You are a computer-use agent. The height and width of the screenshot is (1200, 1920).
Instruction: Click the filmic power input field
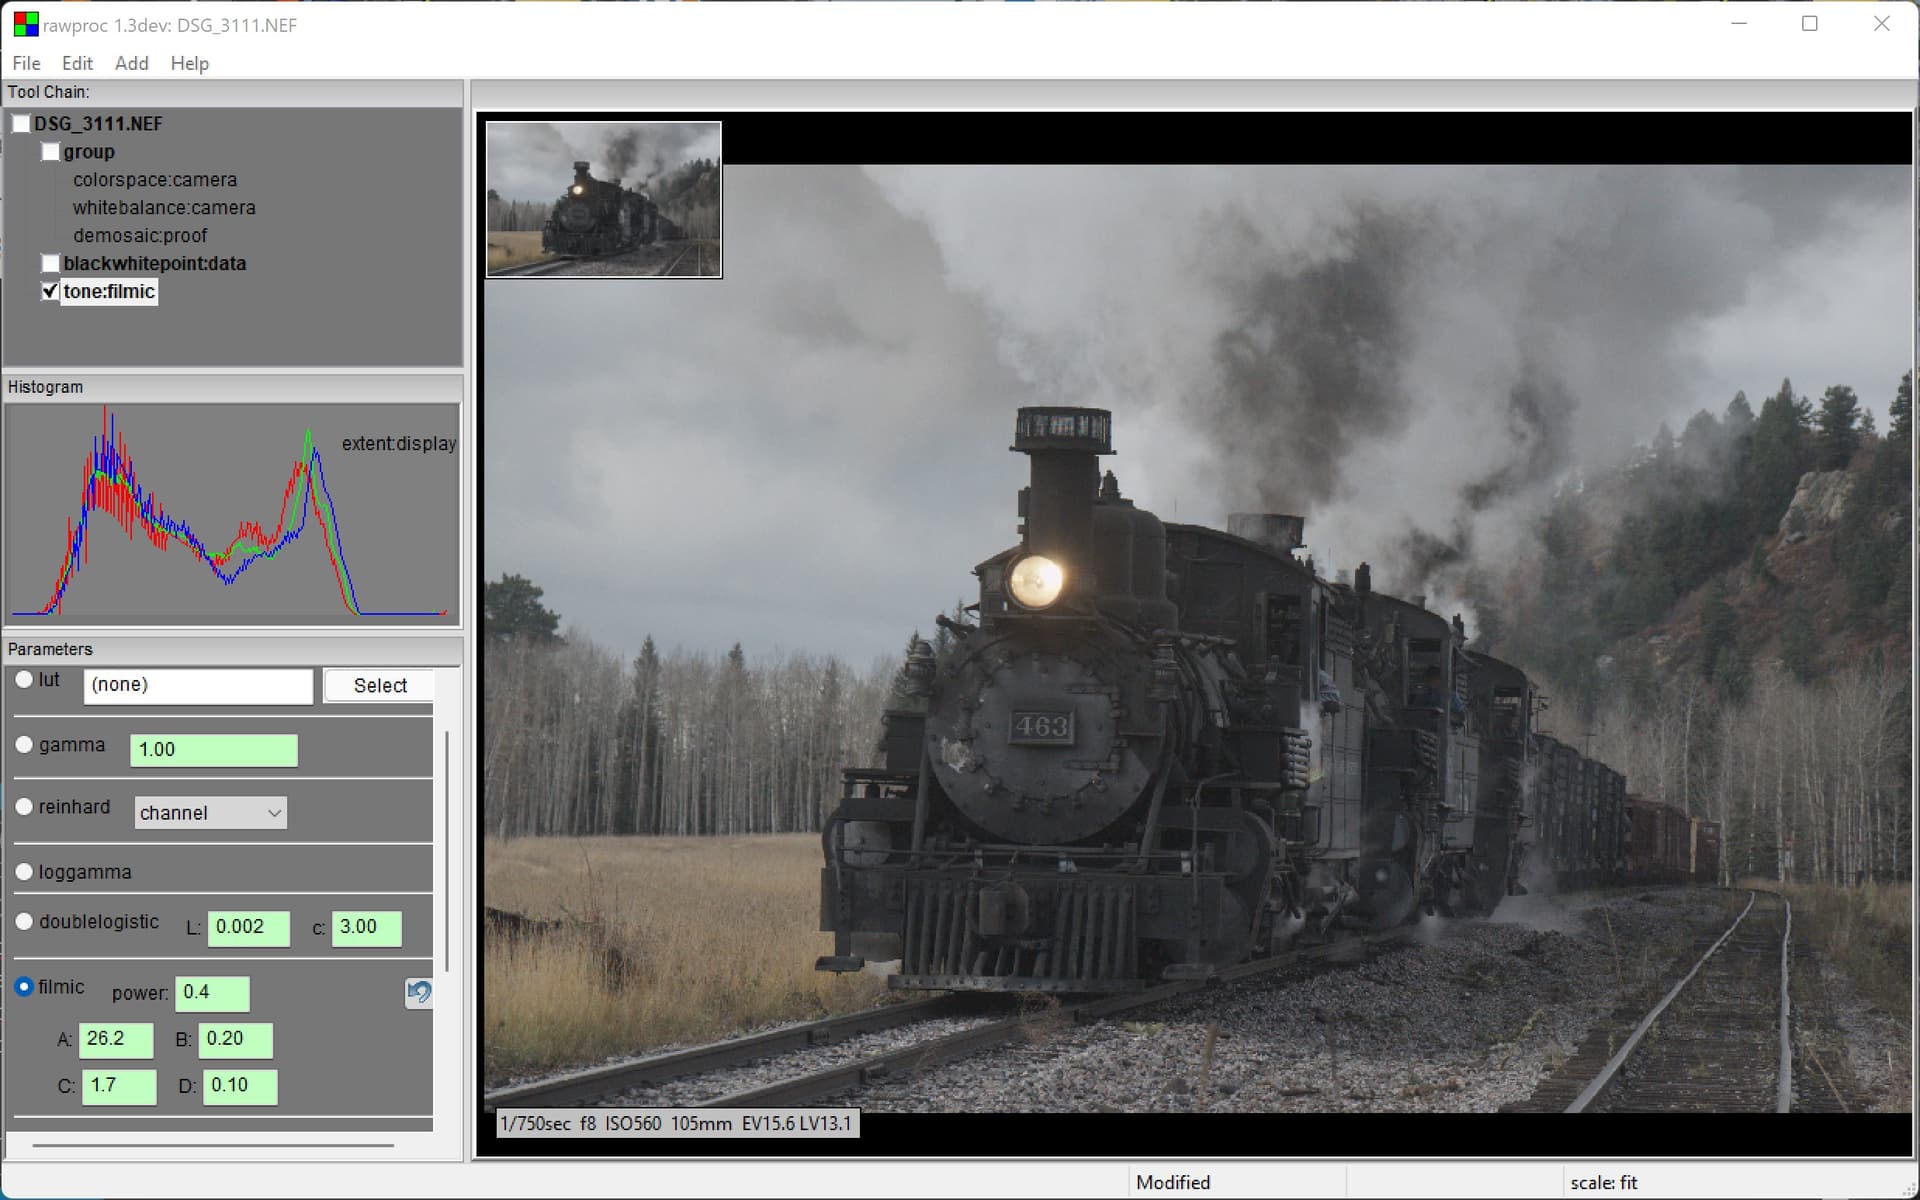pos(212,993)
